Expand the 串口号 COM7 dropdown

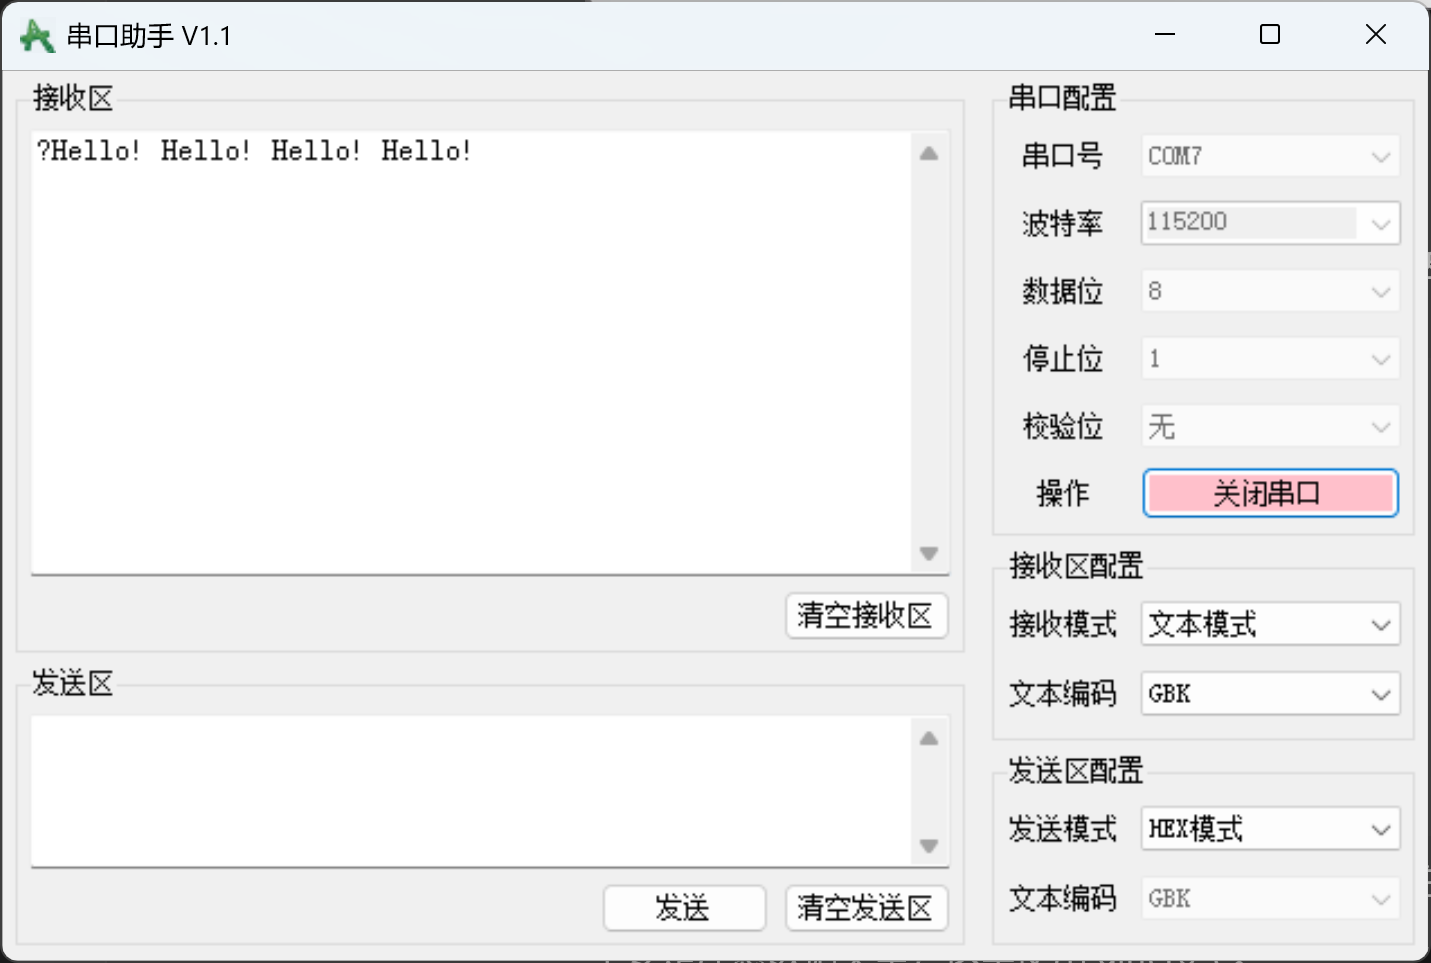tap(1270, 156)
